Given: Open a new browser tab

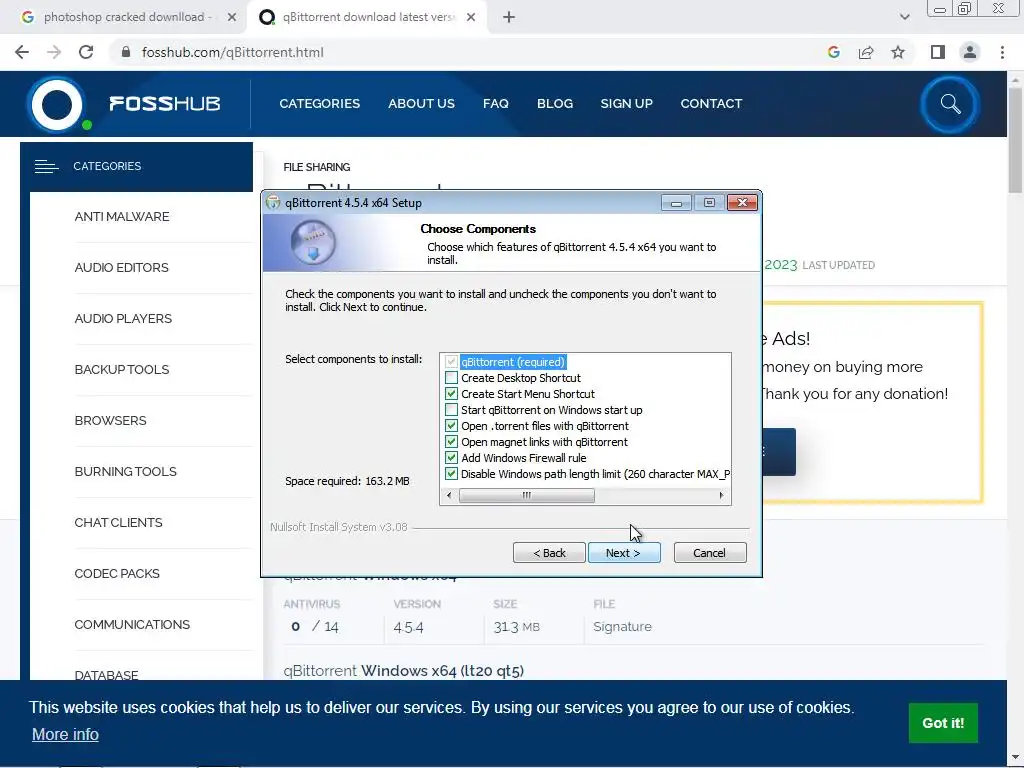Looking at the screenshot, I should [x=509, y=17].
